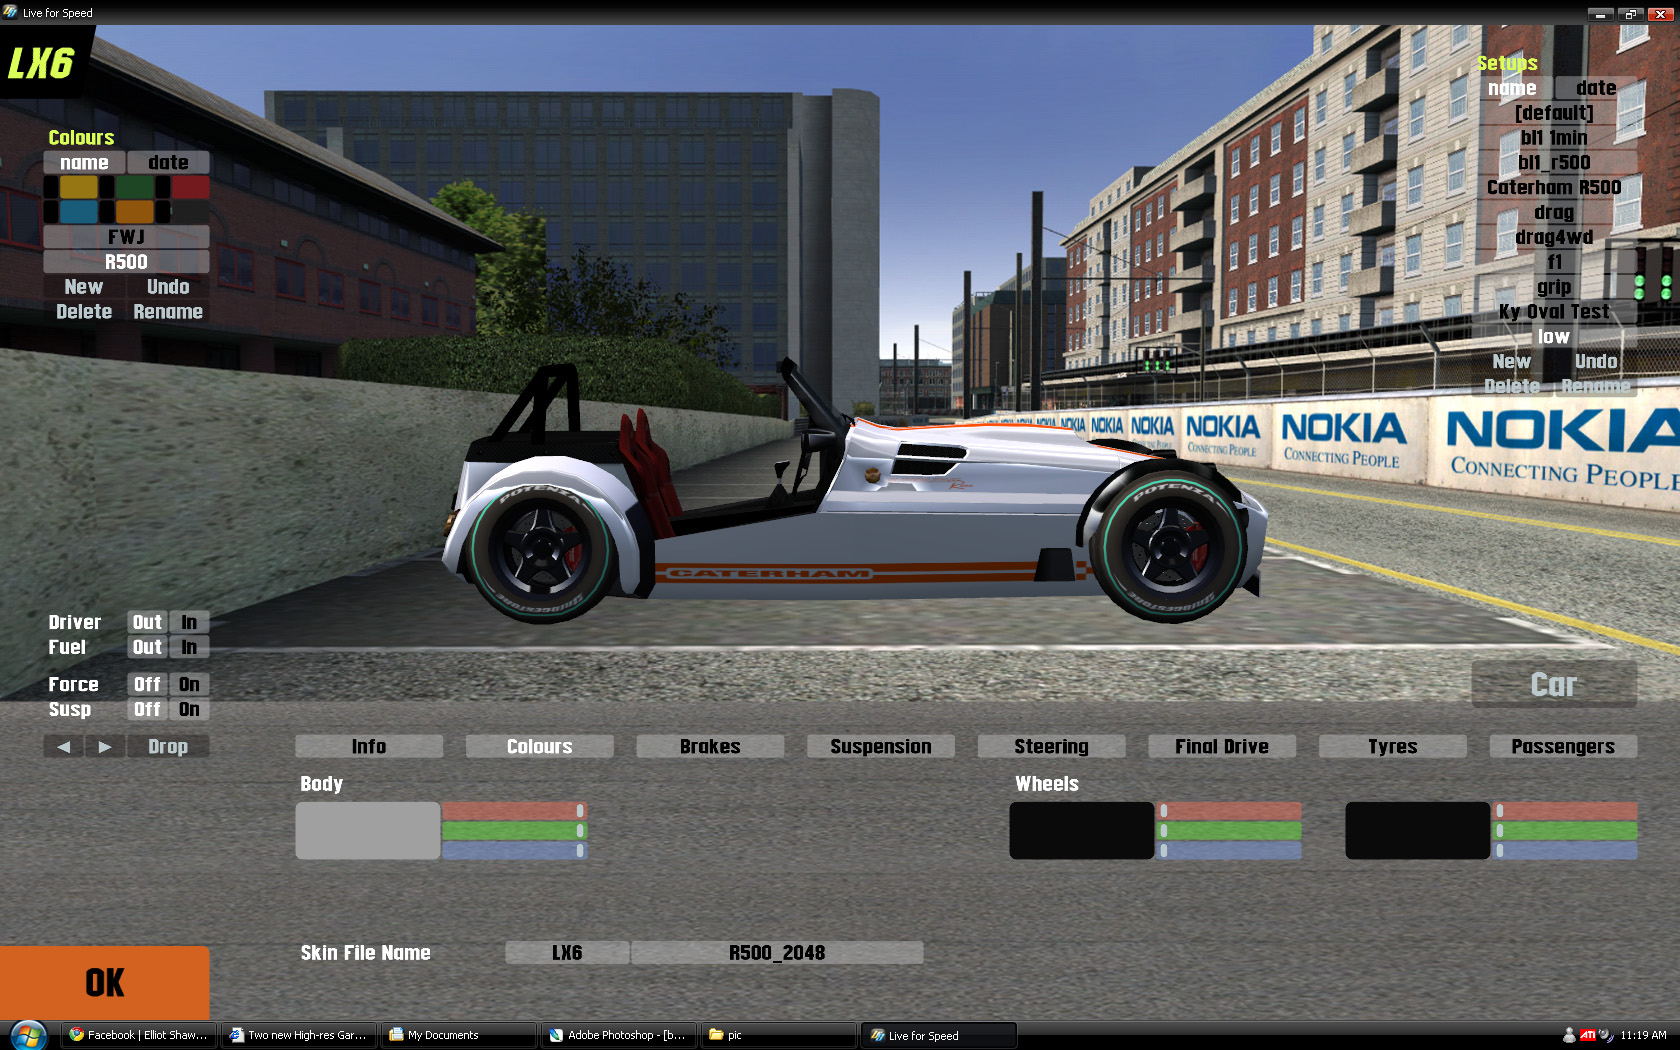This screenshot has width=1680, height=1050.
Task: Select the f1 setup
Action: coord(1554,262)
